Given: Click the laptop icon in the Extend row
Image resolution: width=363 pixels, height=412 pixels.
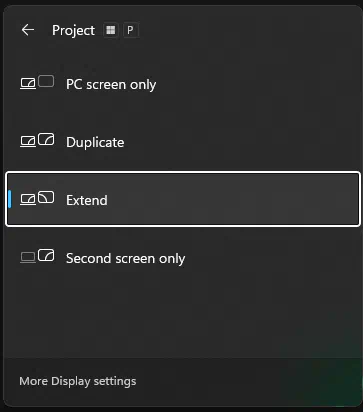Looking at the screenshot, I should tap(28, 200).
